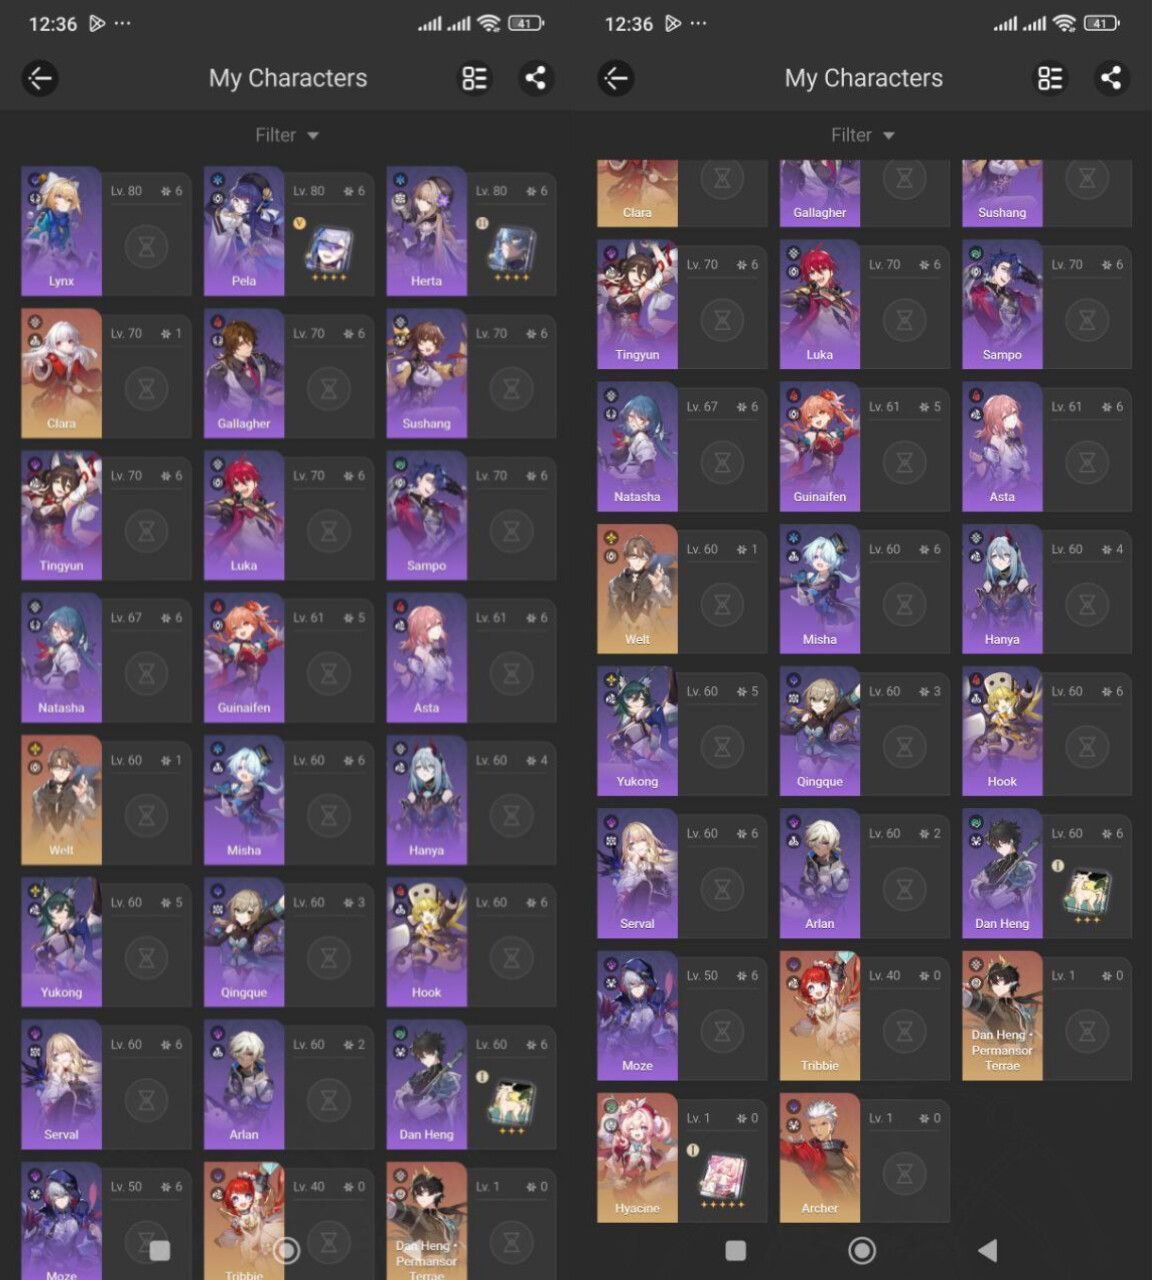Viewport: 1152px width, 1280px height.
Task: Tap Moze's empty light cone slot in the right screenshot
Action: [722, 1031]
